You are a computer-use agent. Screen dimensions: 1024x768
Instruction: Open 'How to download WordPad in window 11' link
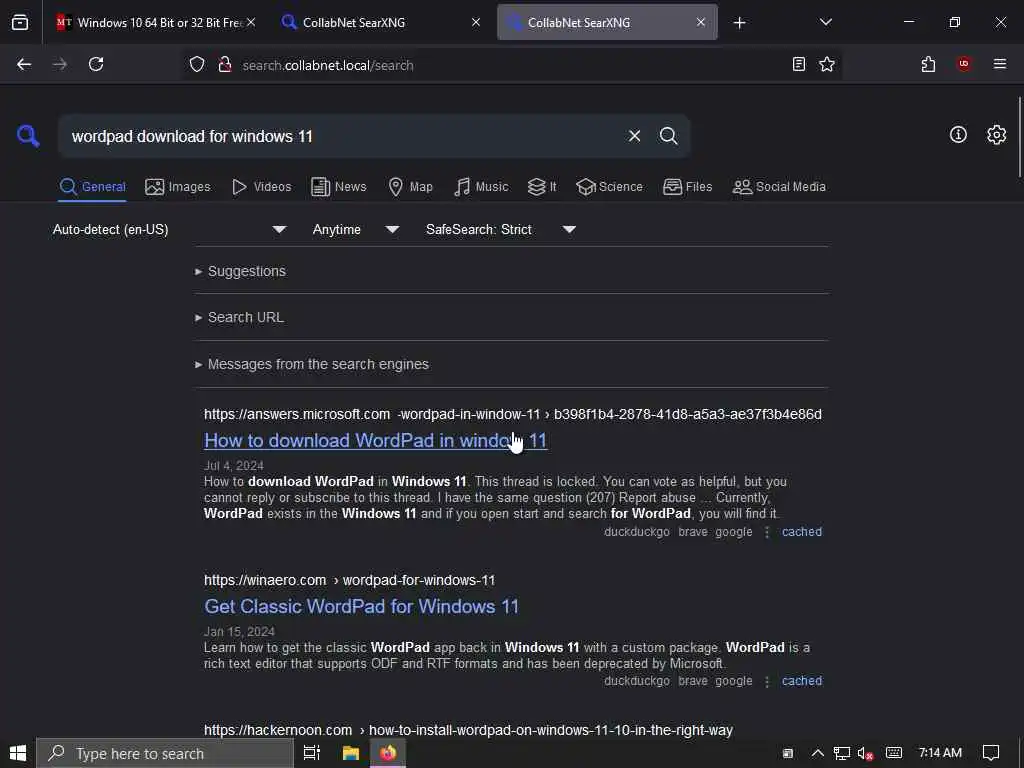[x=376, y=441]
